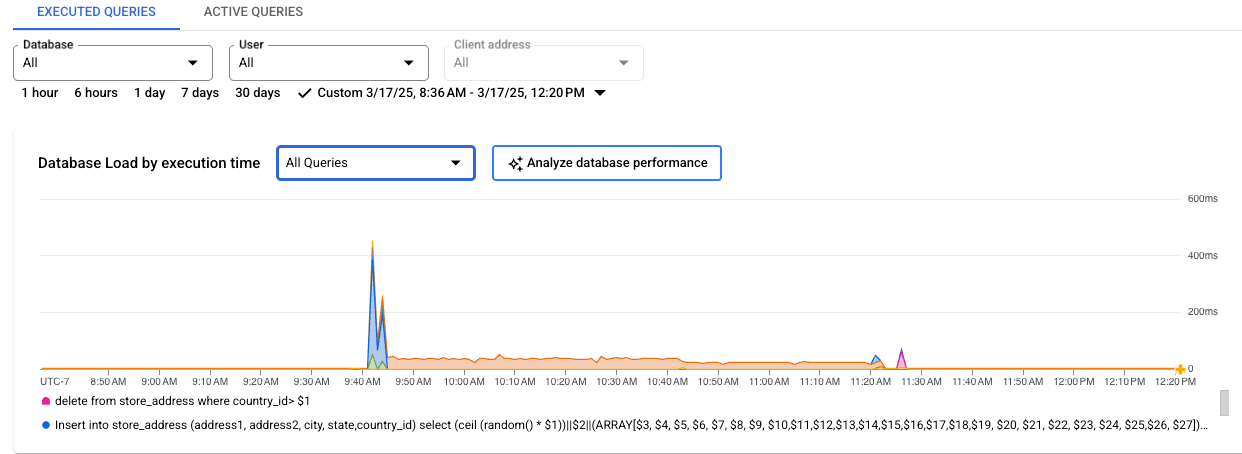Click the legend's vertical scrollbar
Screen dimensions: 1242x454
pos(1223,402)
